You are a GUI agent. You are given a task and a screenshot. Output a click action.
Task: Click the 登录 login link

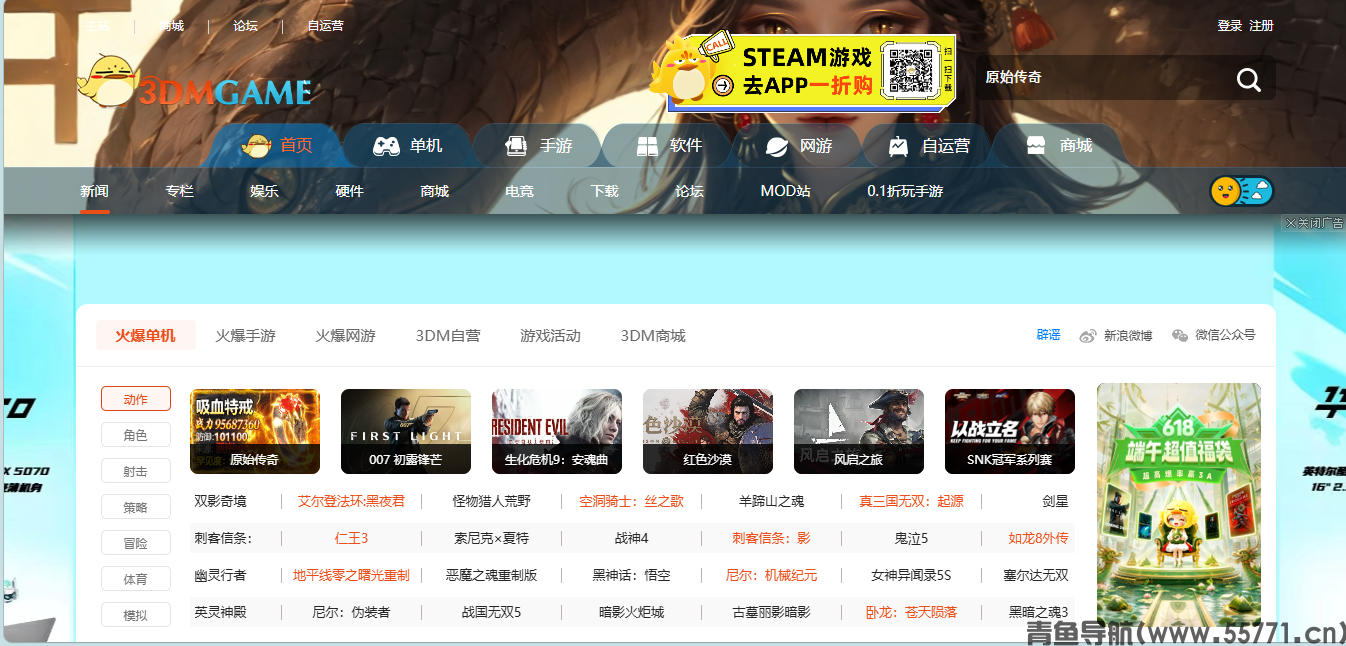(x=1230, y=26)
